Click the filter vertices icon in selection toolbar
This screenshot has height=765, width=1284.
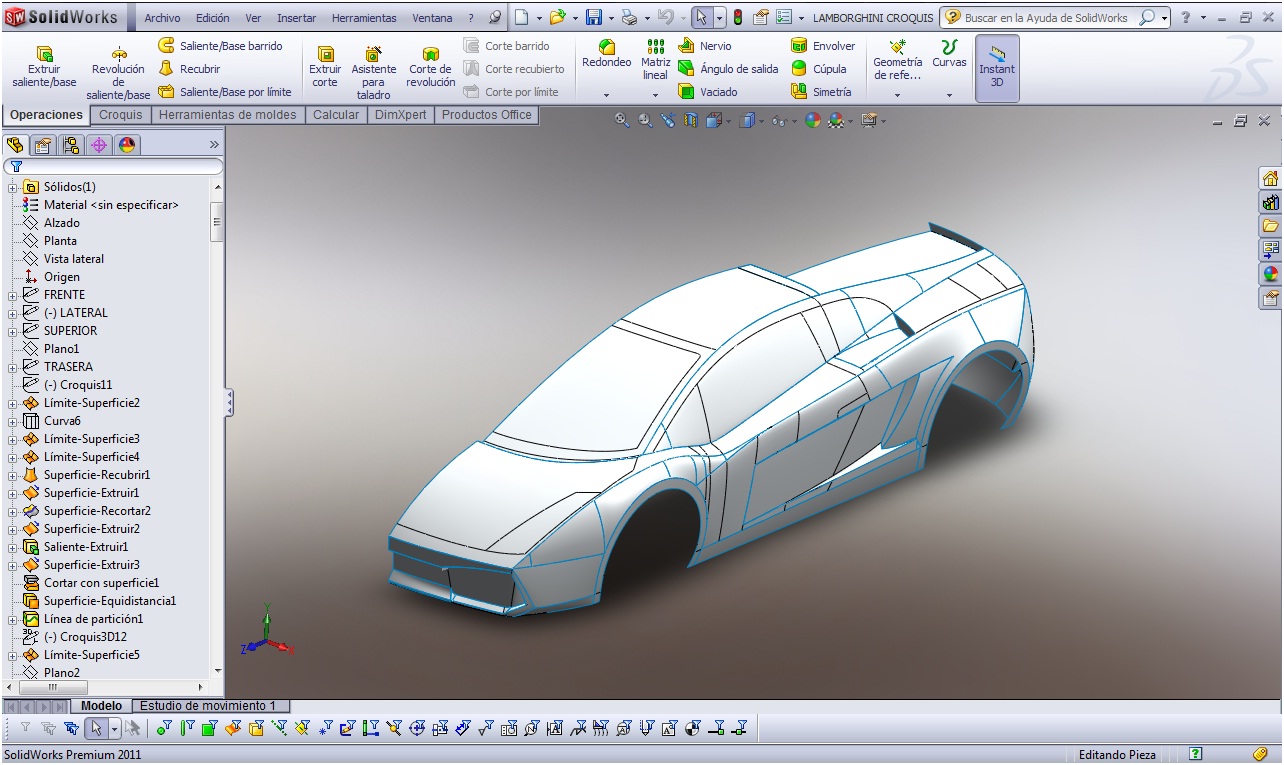164,728
